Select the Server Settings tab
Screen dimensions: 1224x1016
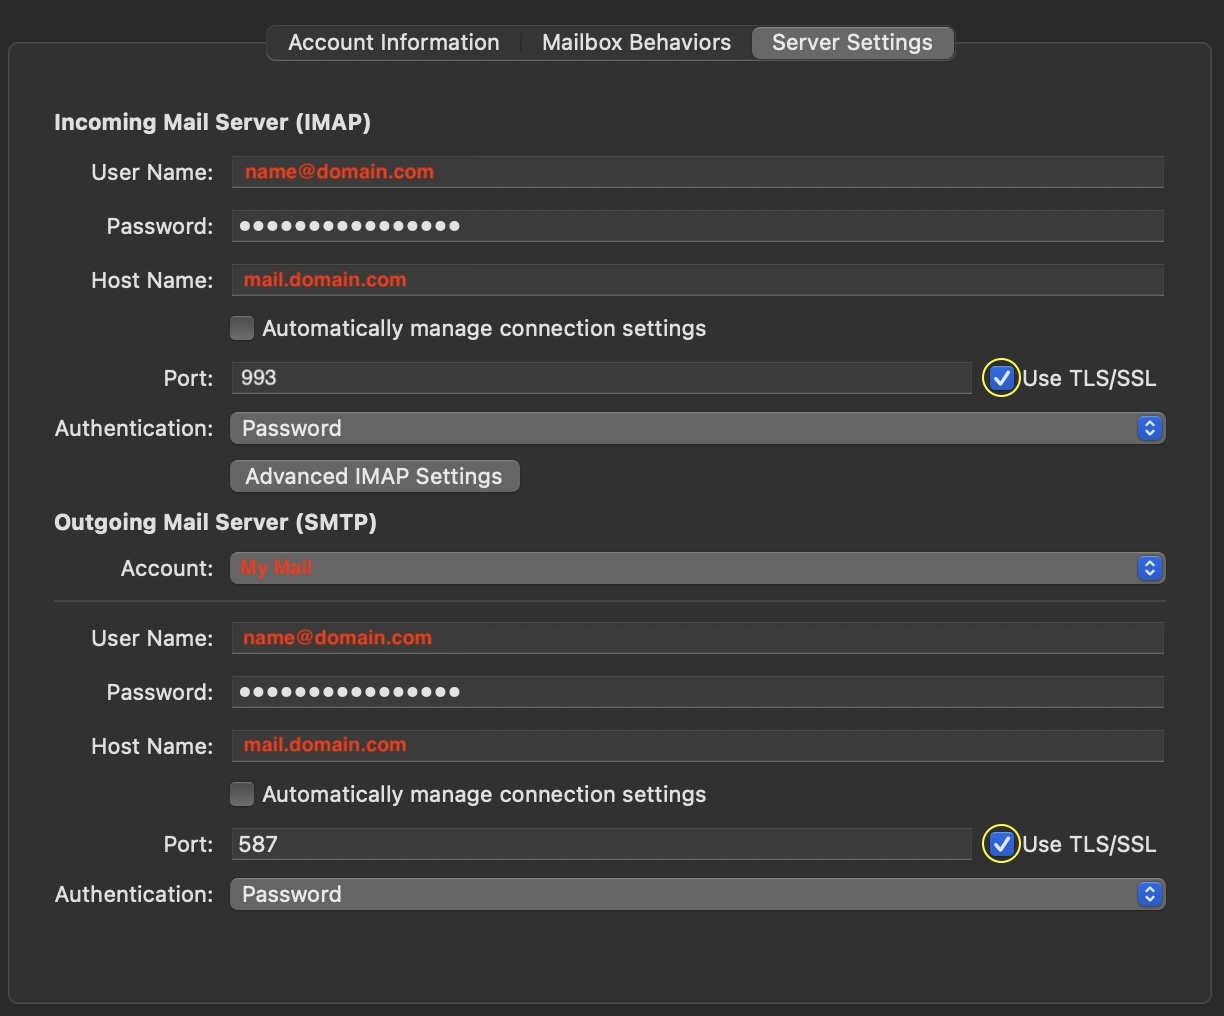(852, 43)
